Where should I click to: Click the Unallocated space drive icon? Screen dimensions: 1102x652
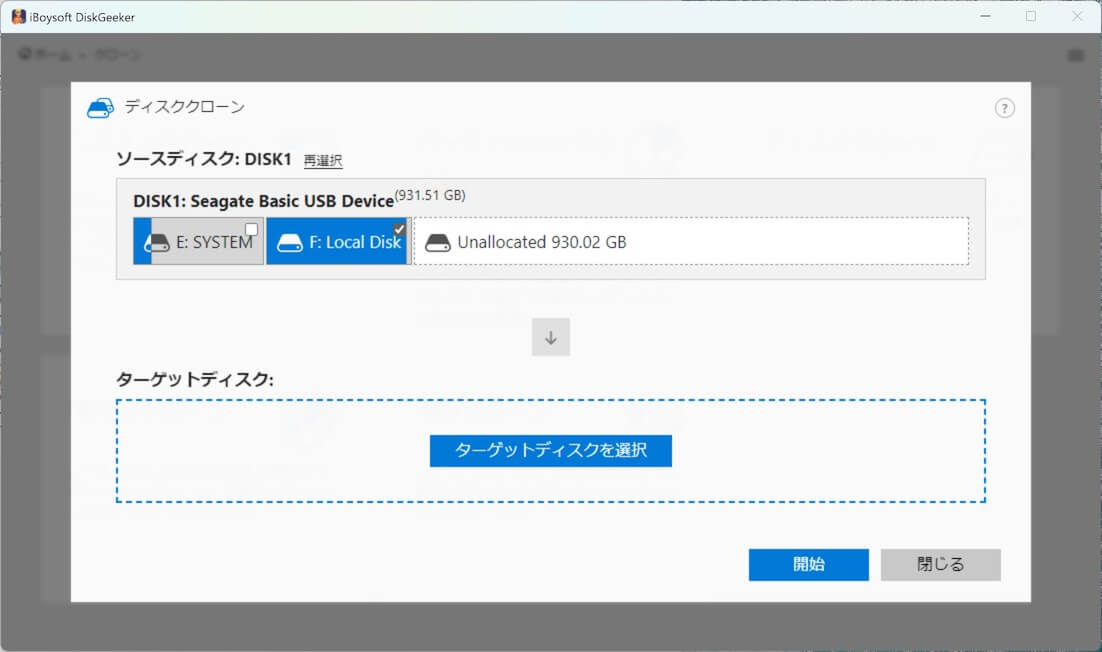pyautogui.click(x=438, y=243)
